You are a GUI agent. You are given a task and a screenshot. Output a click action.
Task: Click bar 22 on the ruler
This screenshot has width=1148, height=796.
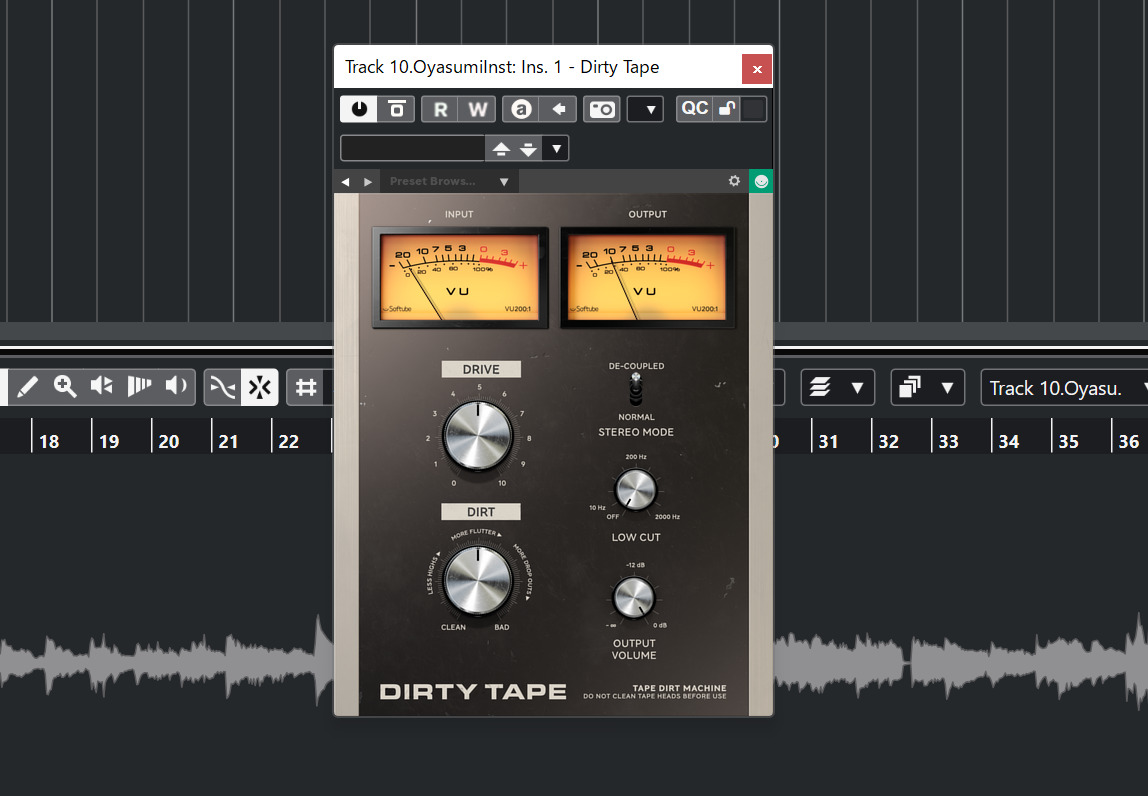click(x=288, y=442)
